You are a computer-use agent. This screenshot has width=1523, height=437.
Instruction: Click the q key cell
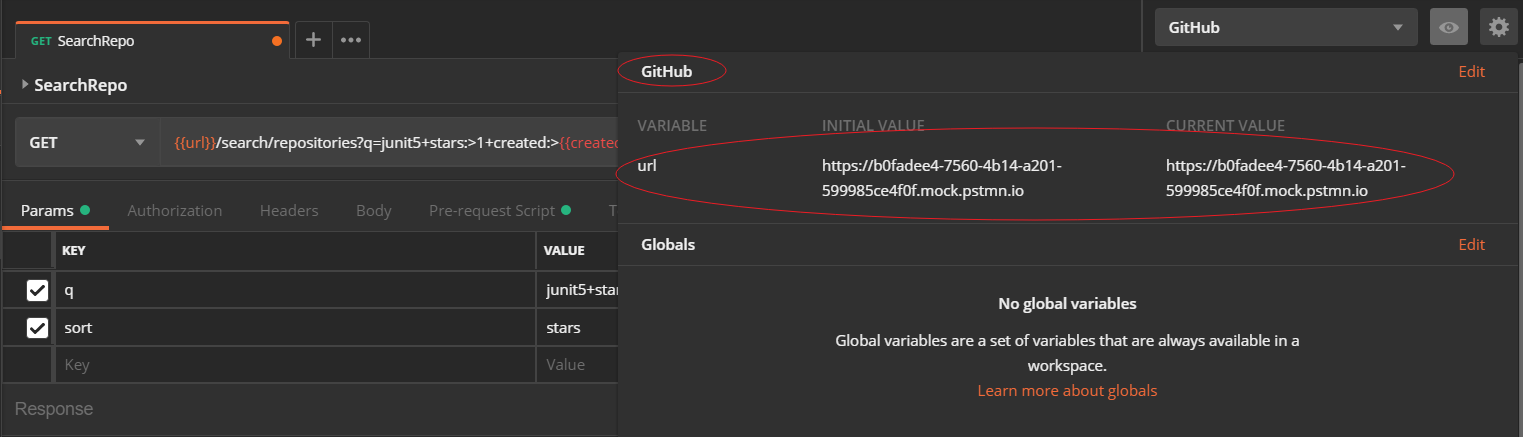tap(294, 291)
